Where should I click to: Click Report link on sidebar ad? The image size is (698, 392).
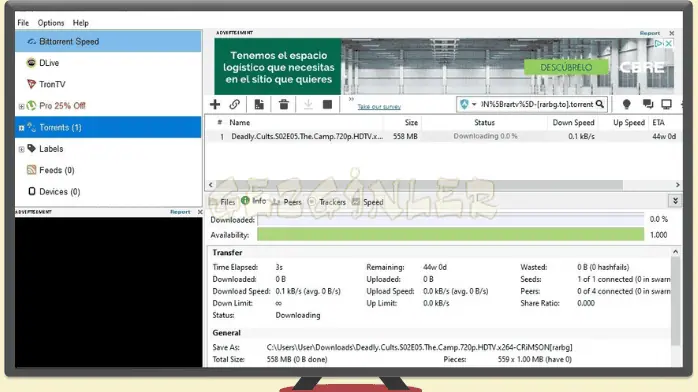pyautogui.click(x=180, y=212)
